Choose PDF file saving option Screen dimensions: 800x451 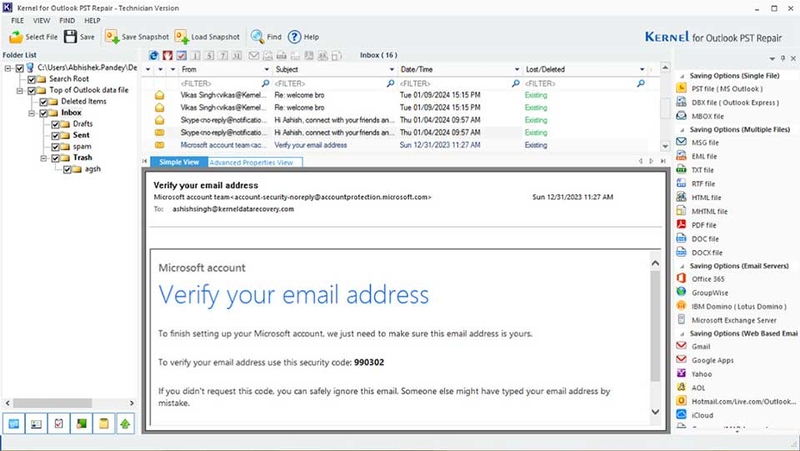(x=704, y=225)
